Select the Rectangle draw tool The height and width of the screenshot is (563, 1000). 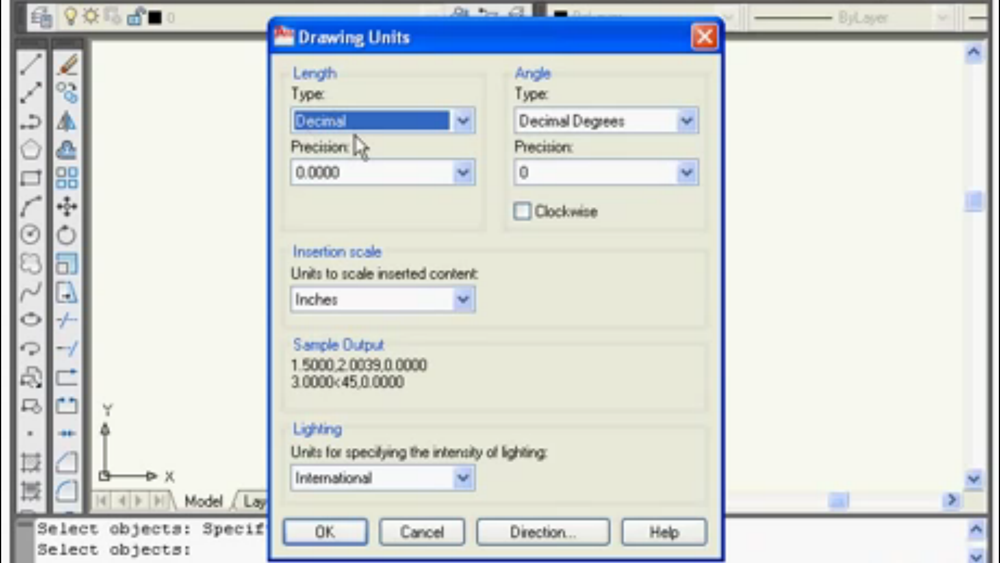tap(31, 178)
